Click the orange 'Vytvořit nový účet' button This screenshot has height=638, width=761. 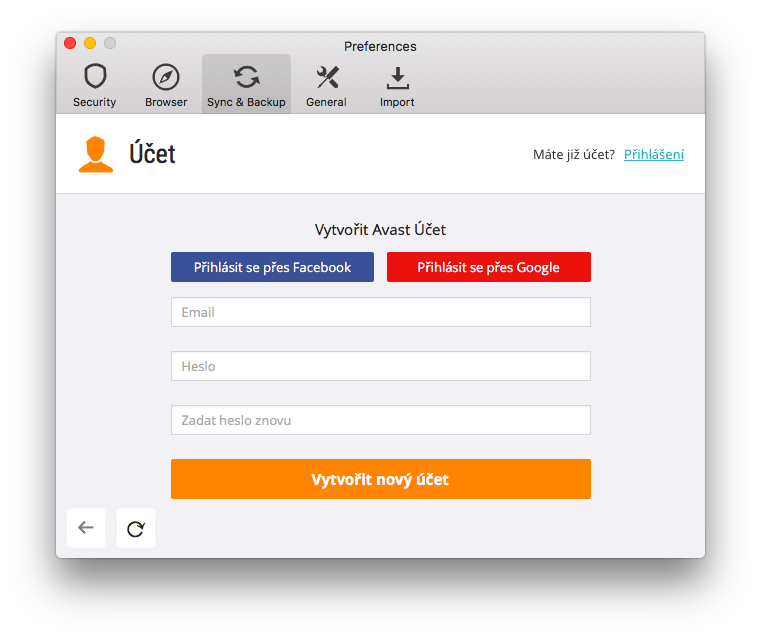click(x=380, y=479)
